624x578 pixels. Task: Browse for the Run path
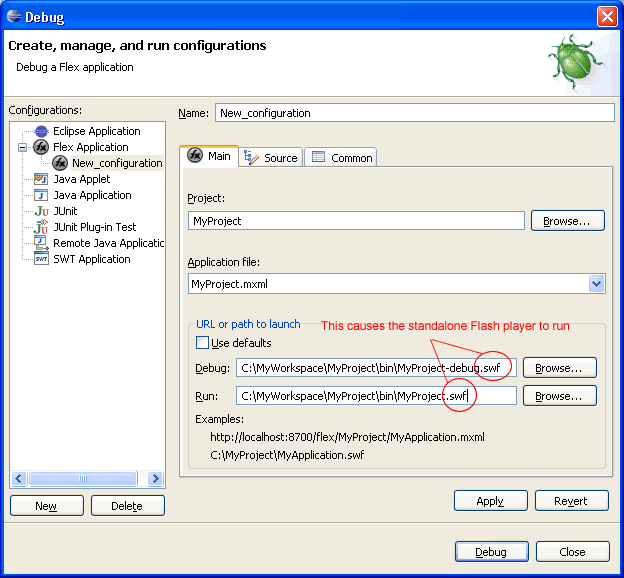[x=560, y=396]
